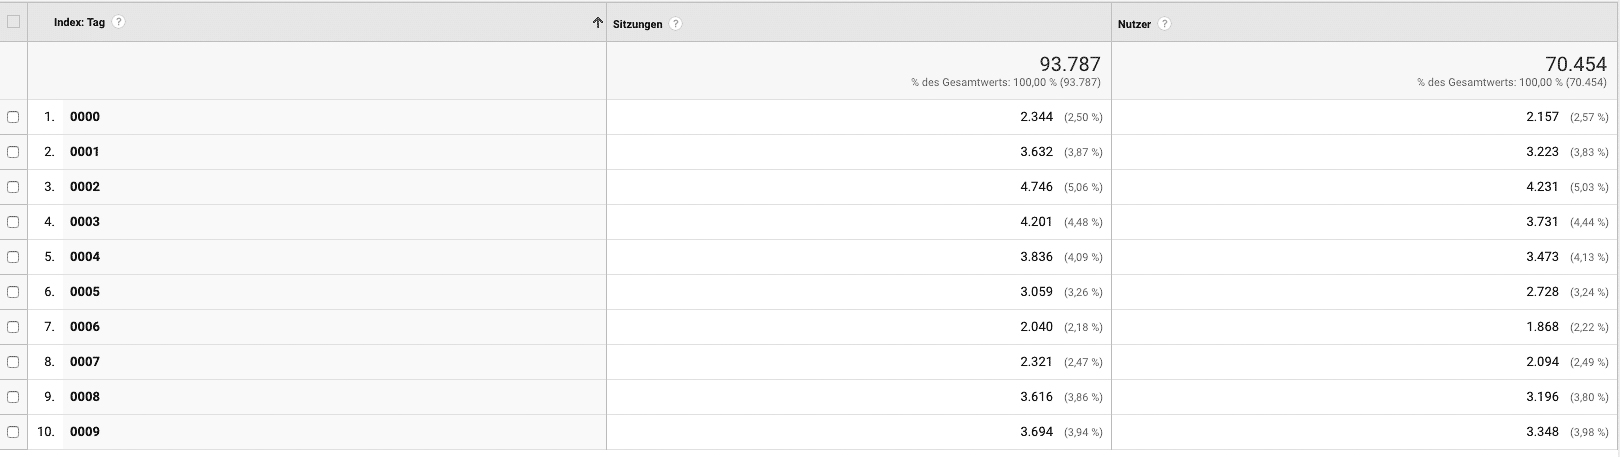Select the checkbox for row 0006

[13, 327]
